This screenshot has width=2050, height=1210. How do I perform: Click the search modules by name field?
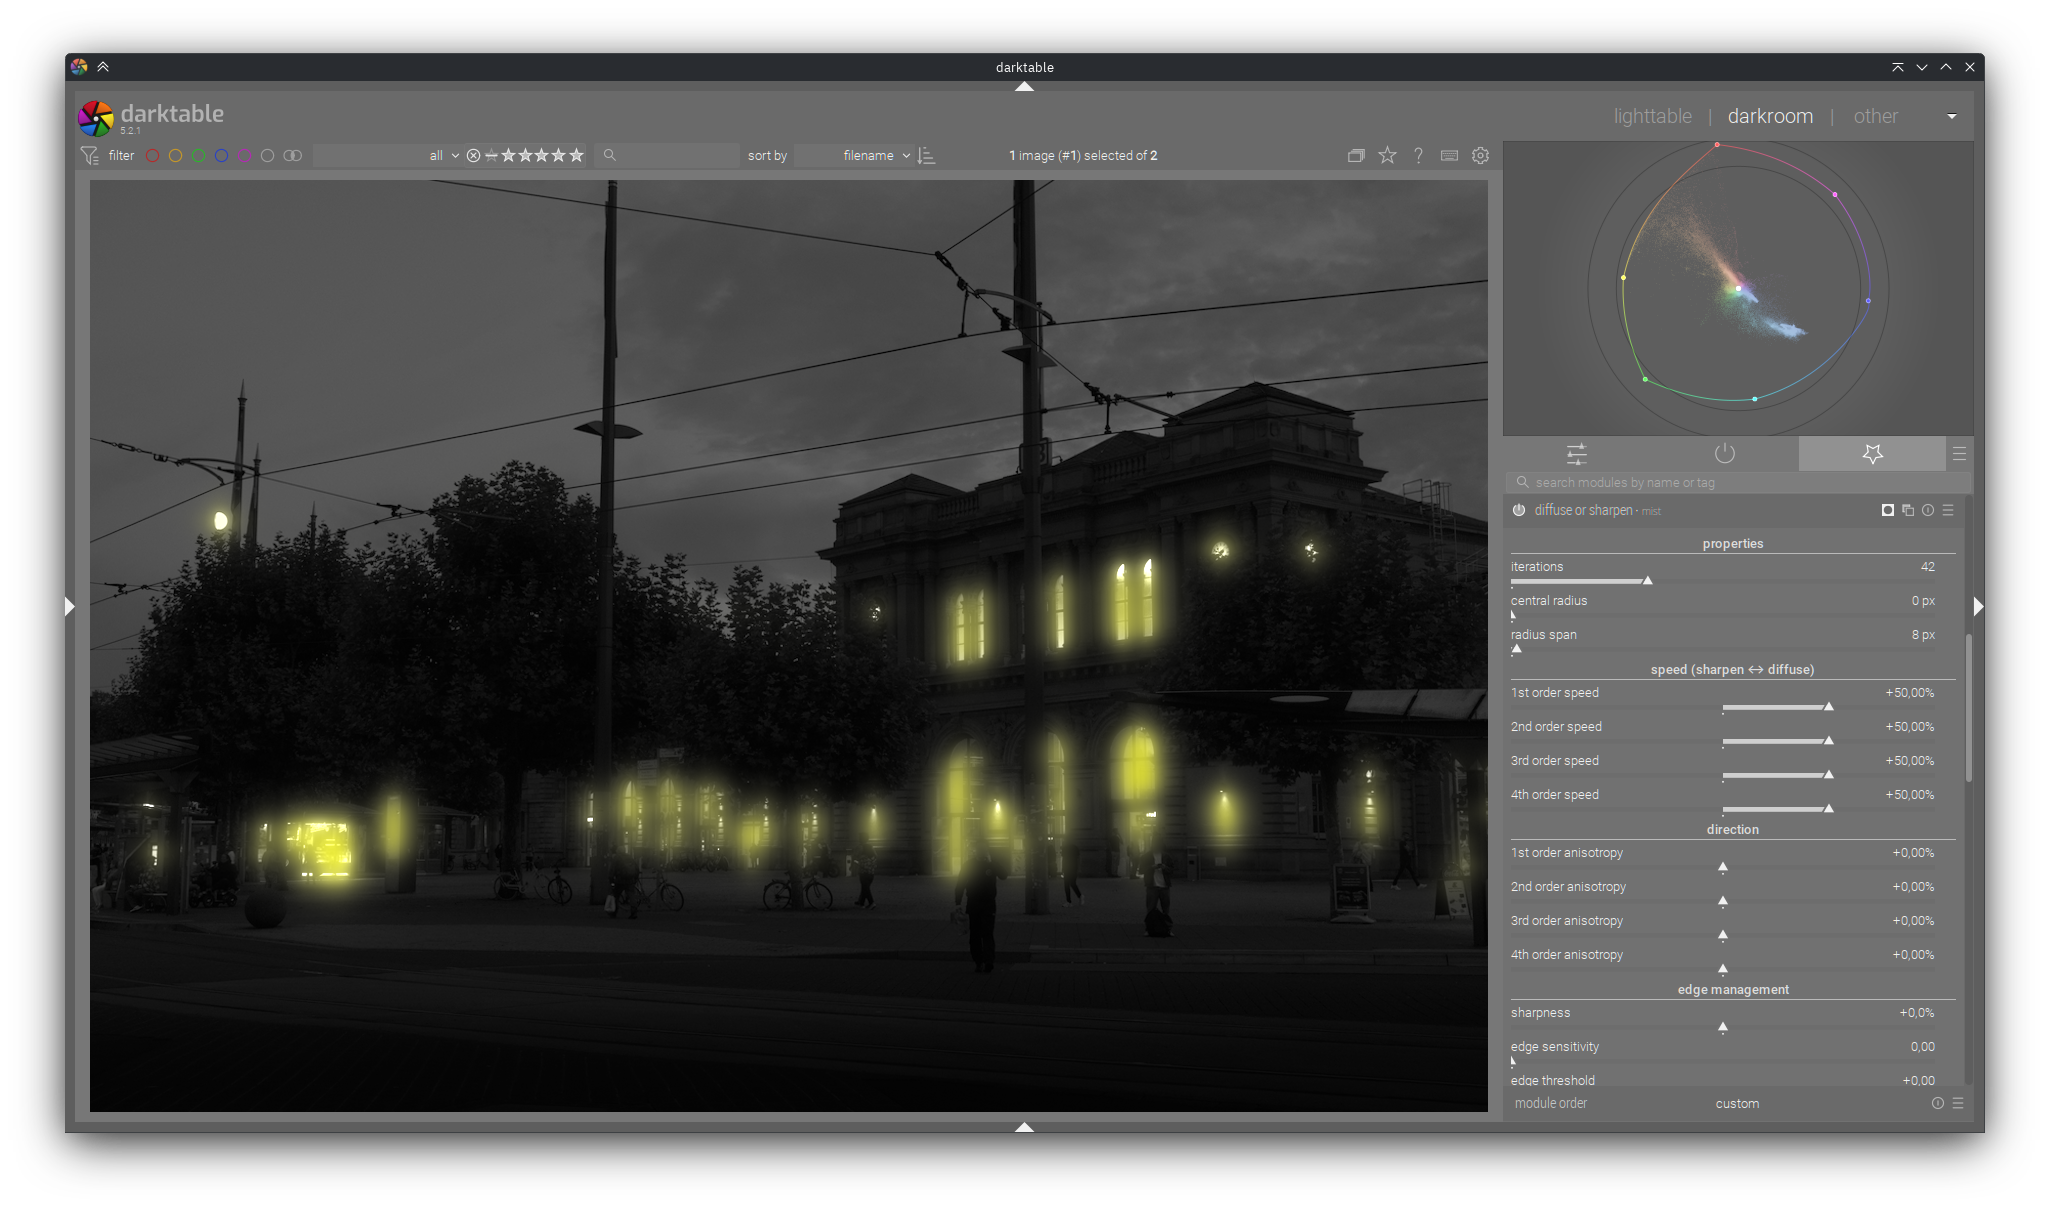(1738, 483)
